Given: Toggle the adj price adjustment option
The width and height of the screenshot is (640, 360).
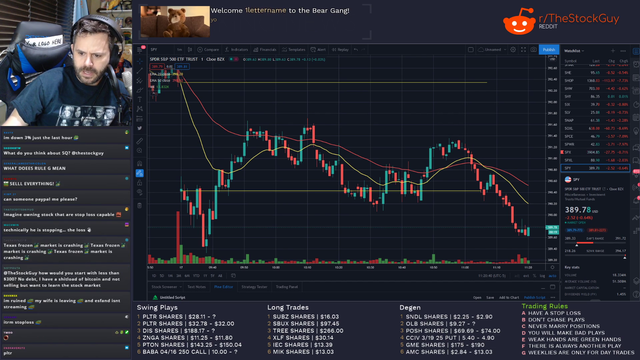Looking at the screenshot, I should point(517,276).
